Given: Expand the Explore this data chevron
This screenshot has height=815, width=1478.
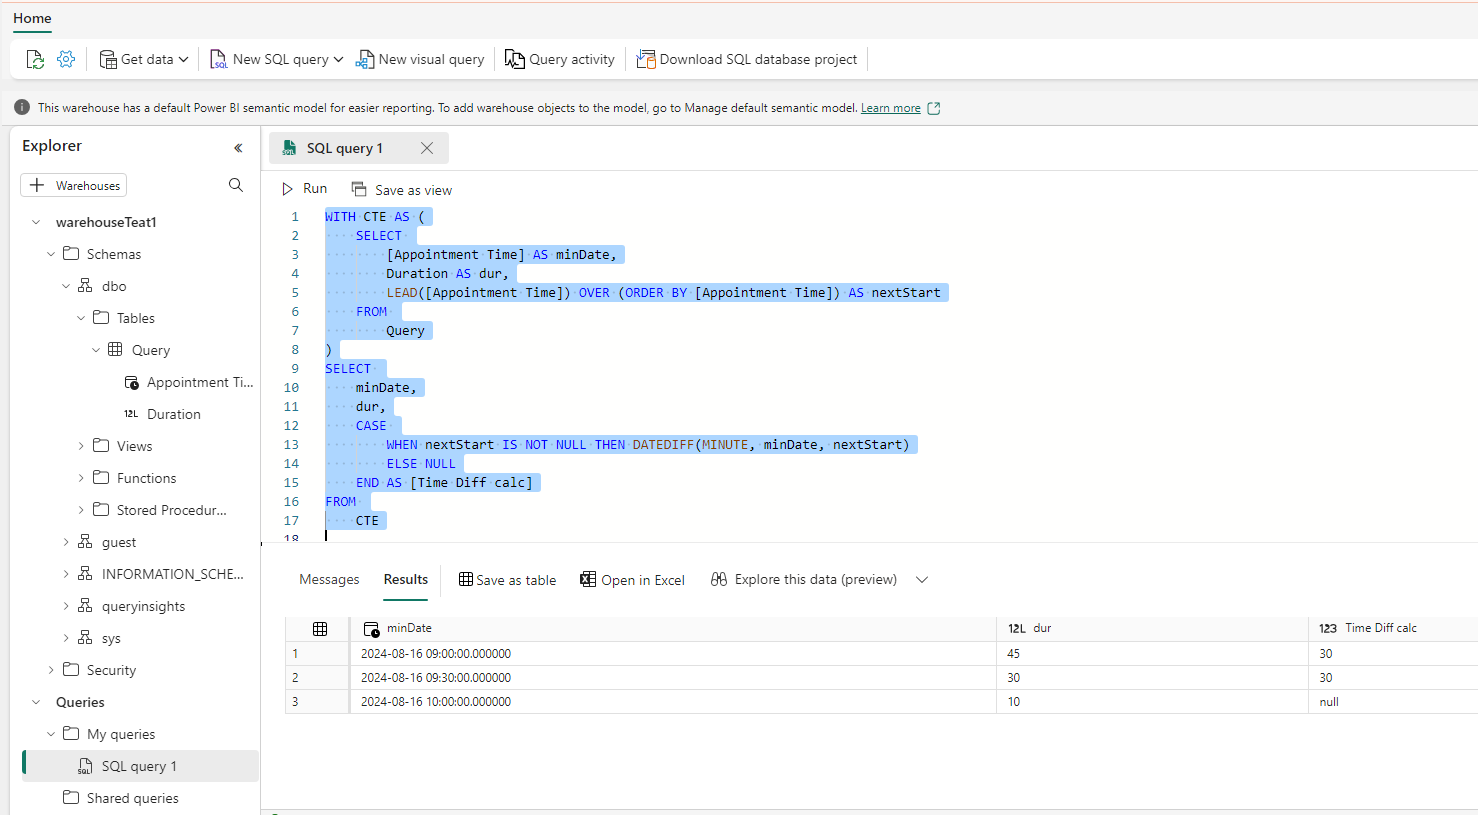Looking at the screenshot, I should (x=922, y=580).
